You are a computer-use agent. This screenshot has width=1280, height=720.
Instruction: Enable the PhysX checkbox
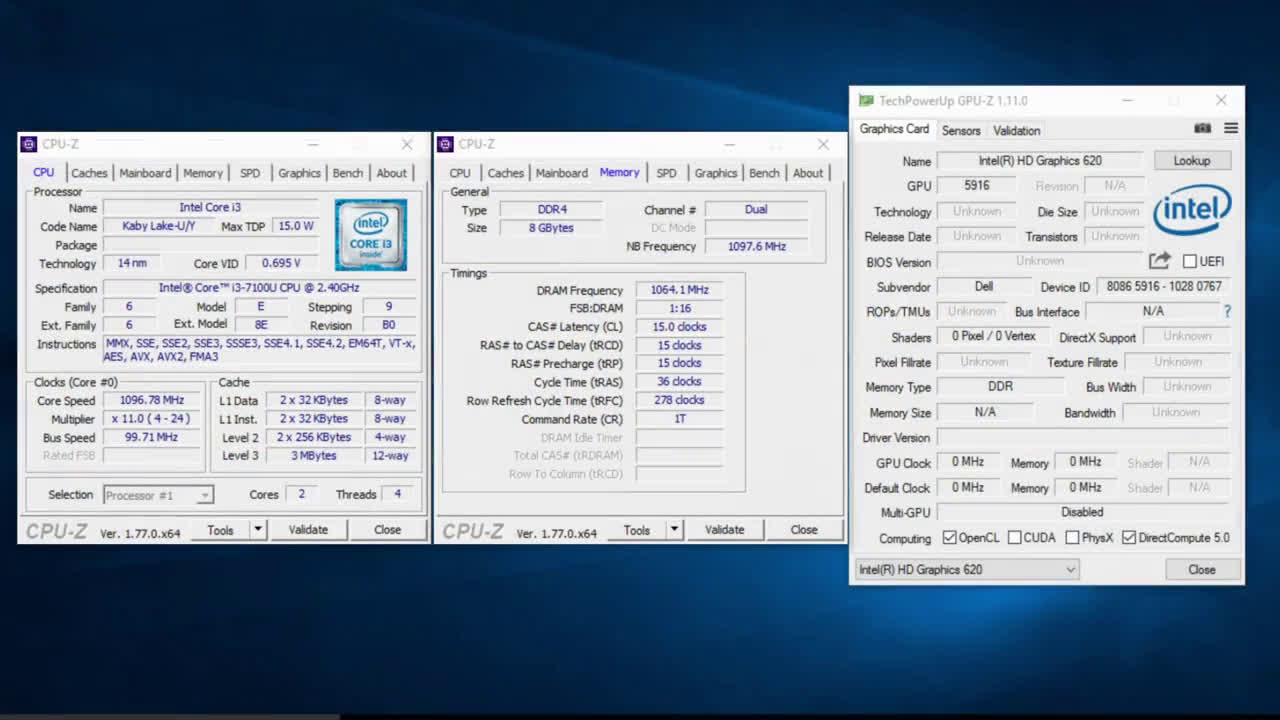pos(1072,538)
